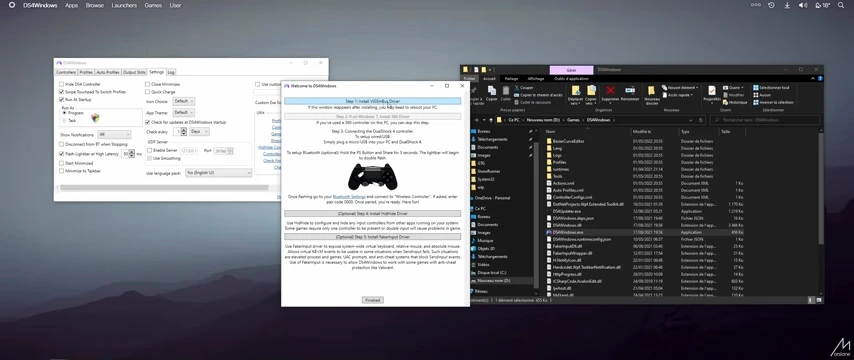Click the Nouveau dossier folder icon
Viewport: 854px width, 360px height.
(651, 90)
